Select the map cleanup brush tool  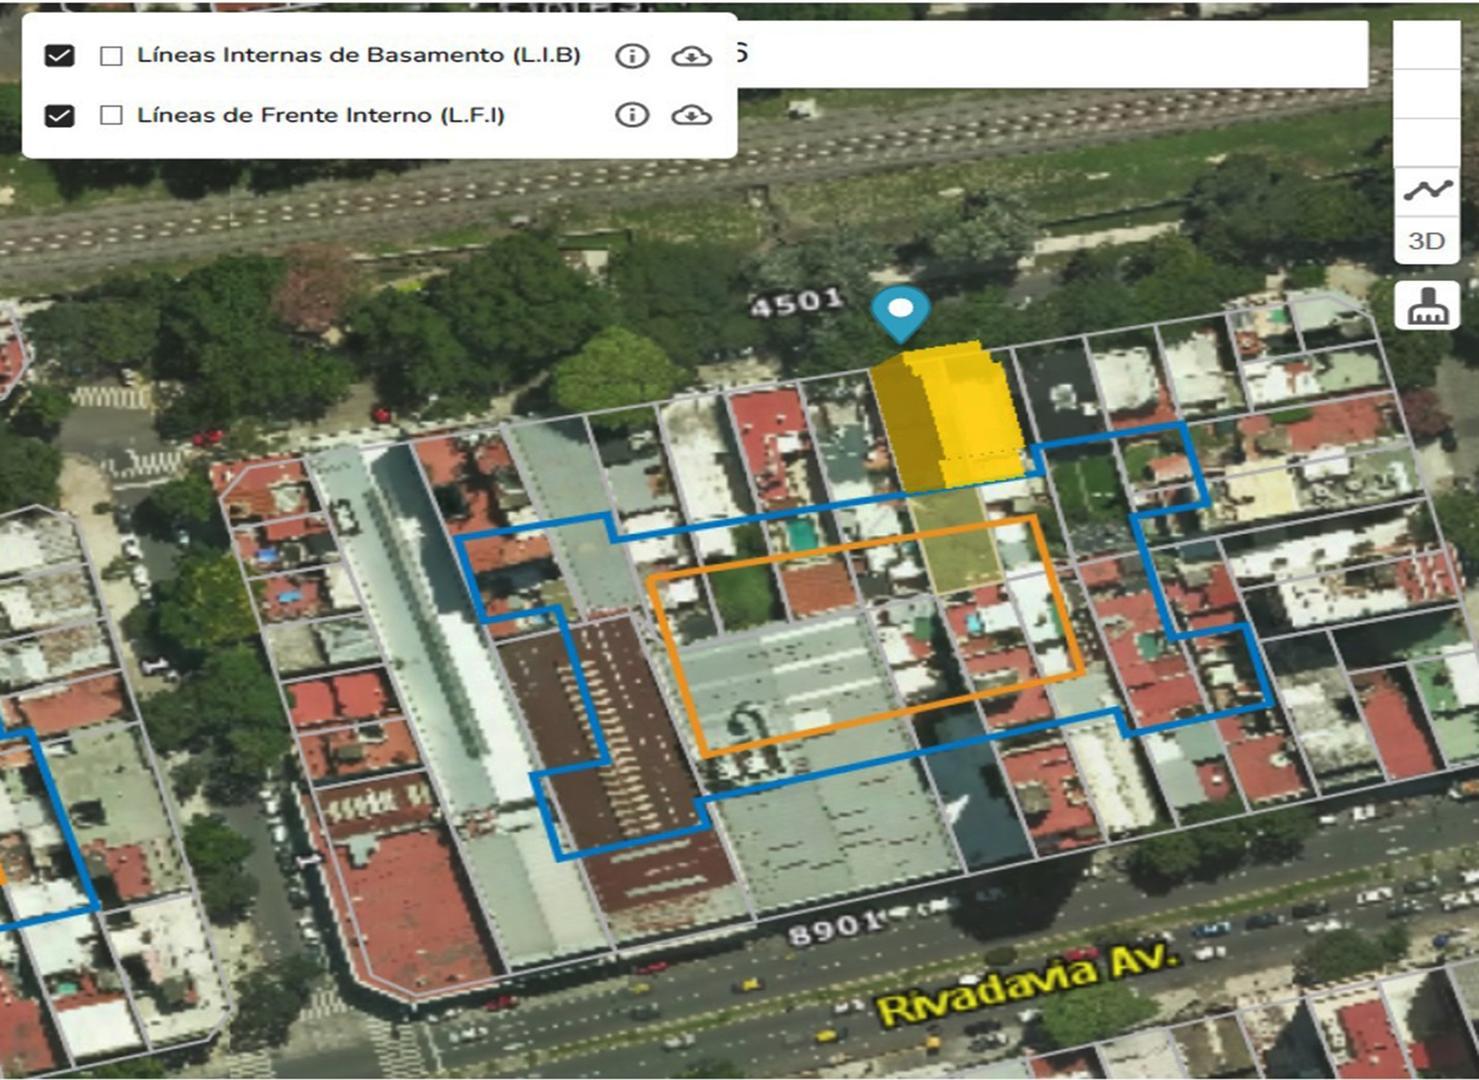coord(1428,305)
